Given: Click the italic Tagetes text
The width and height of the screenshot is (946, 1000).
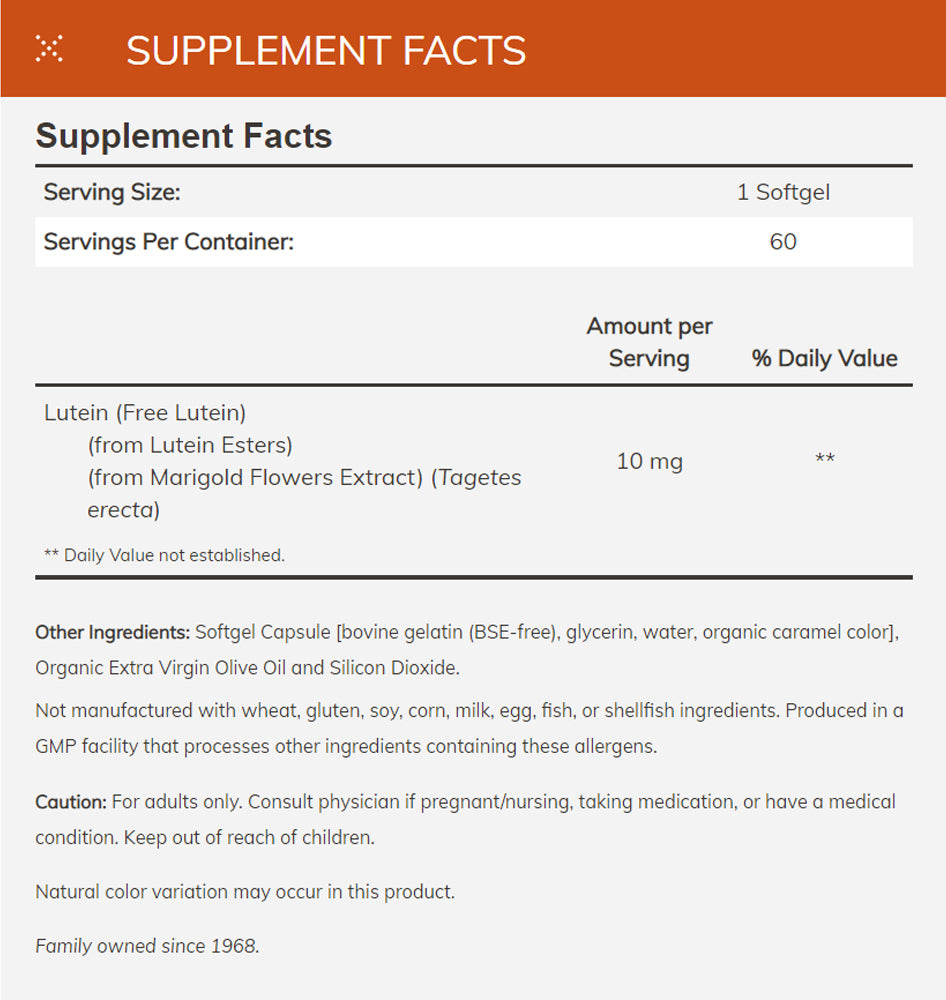Looking at the screenshot, I should pos(480,478).
